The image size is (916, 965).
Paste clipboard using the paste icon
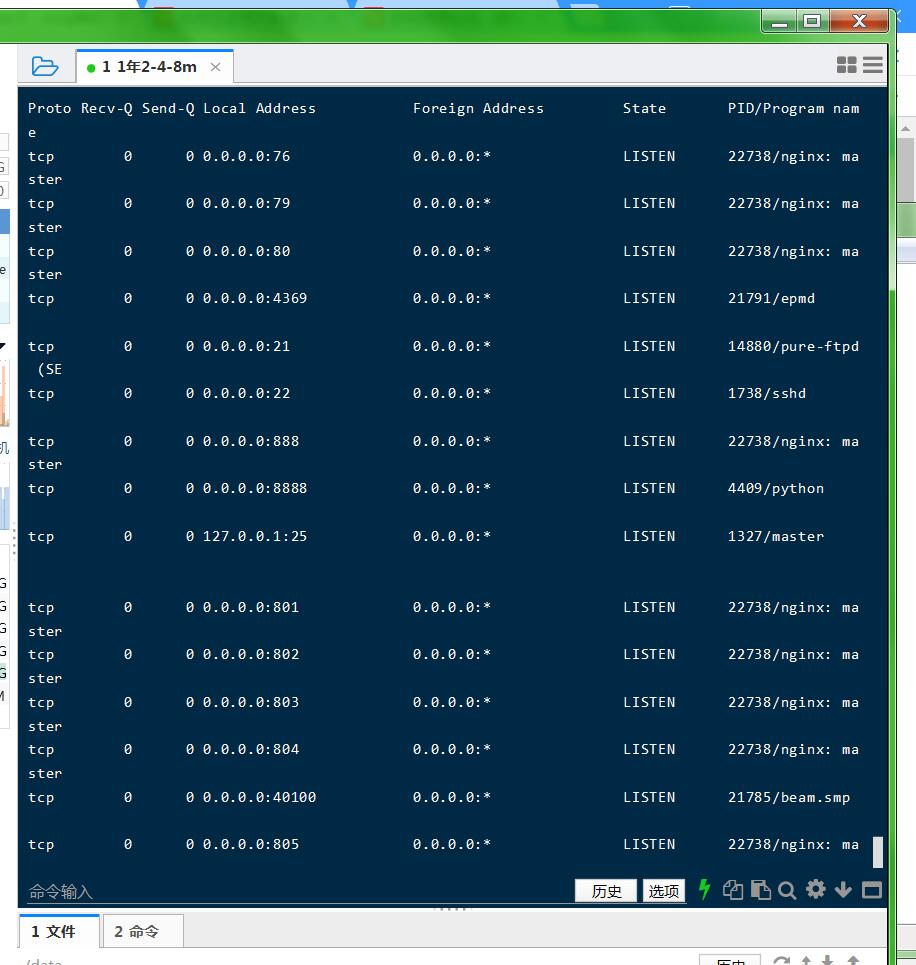[x=760, y=890]
